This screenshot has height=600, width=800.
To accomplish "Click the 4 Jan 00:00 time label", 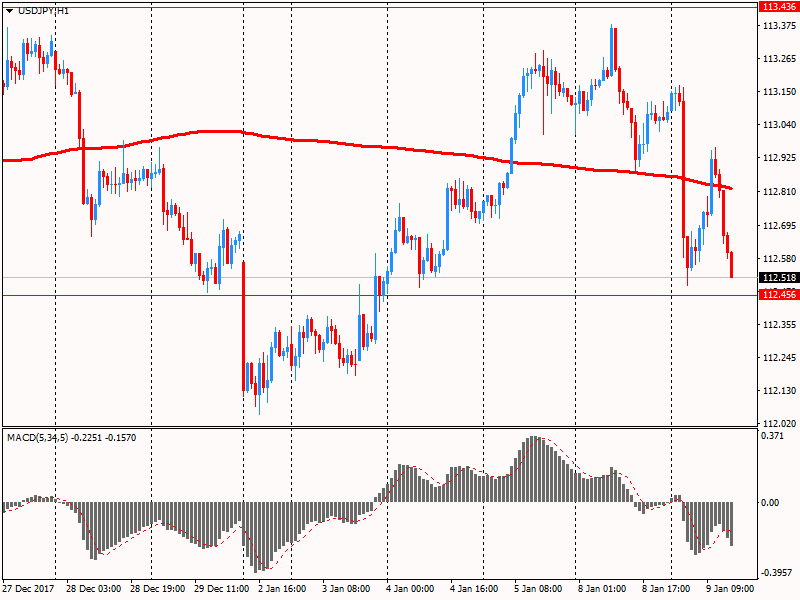I will click(410, 588).
